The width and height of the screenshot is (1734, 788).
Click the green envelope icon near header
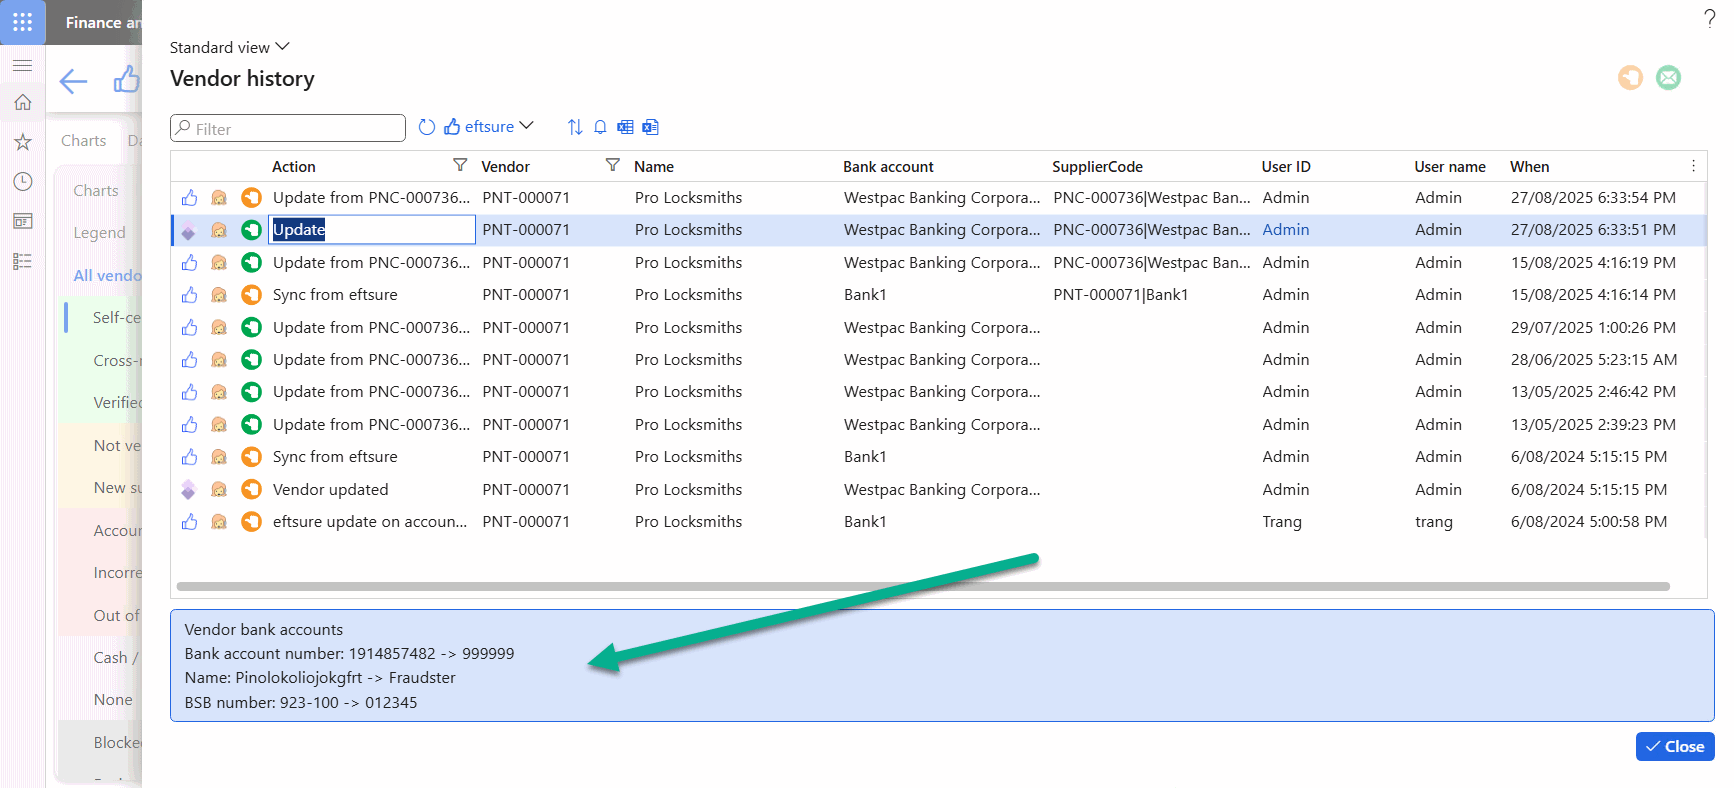[x=1668, y=77]
